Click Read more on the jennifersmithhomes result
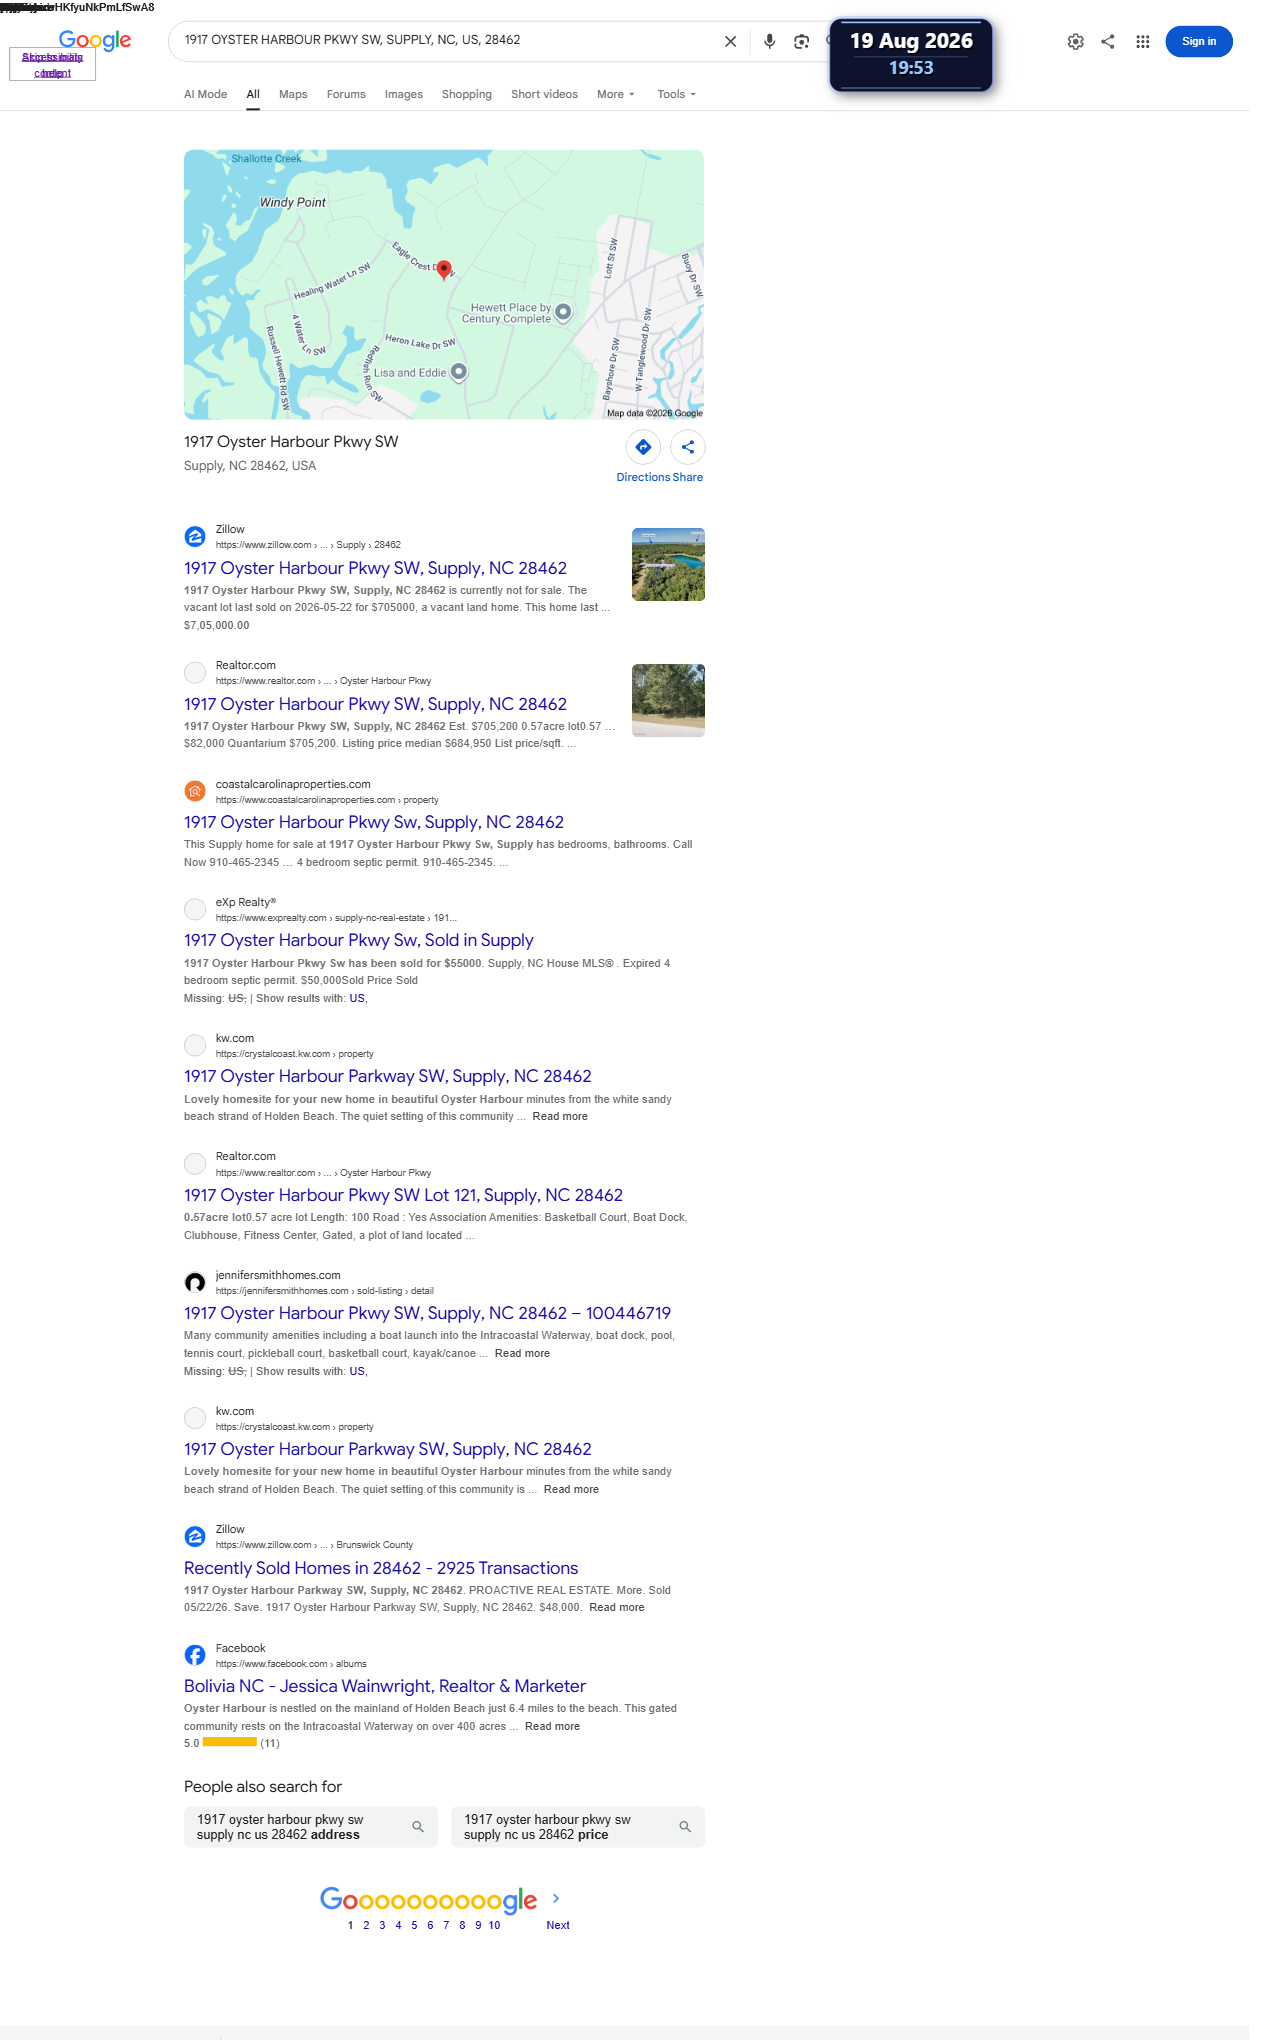 pyautogui.click(x=522, y=1353)
